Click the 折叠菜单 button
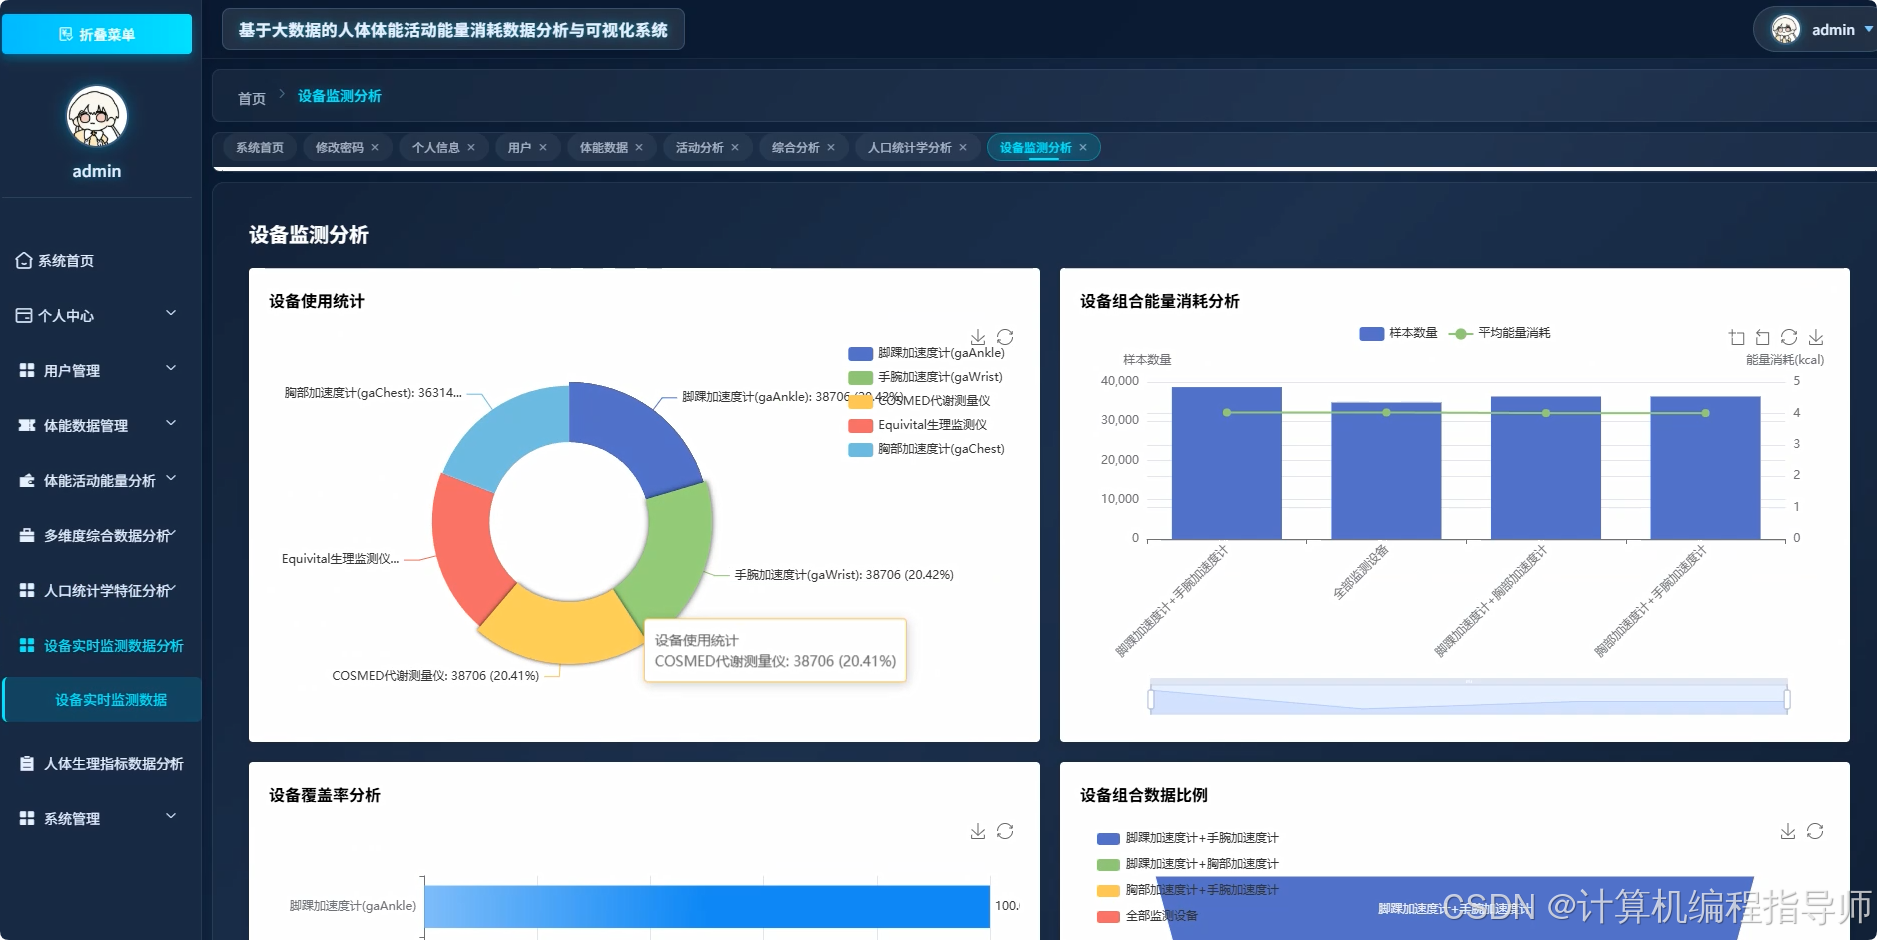This screenshot has height=940, width=1877. (97, 34)
